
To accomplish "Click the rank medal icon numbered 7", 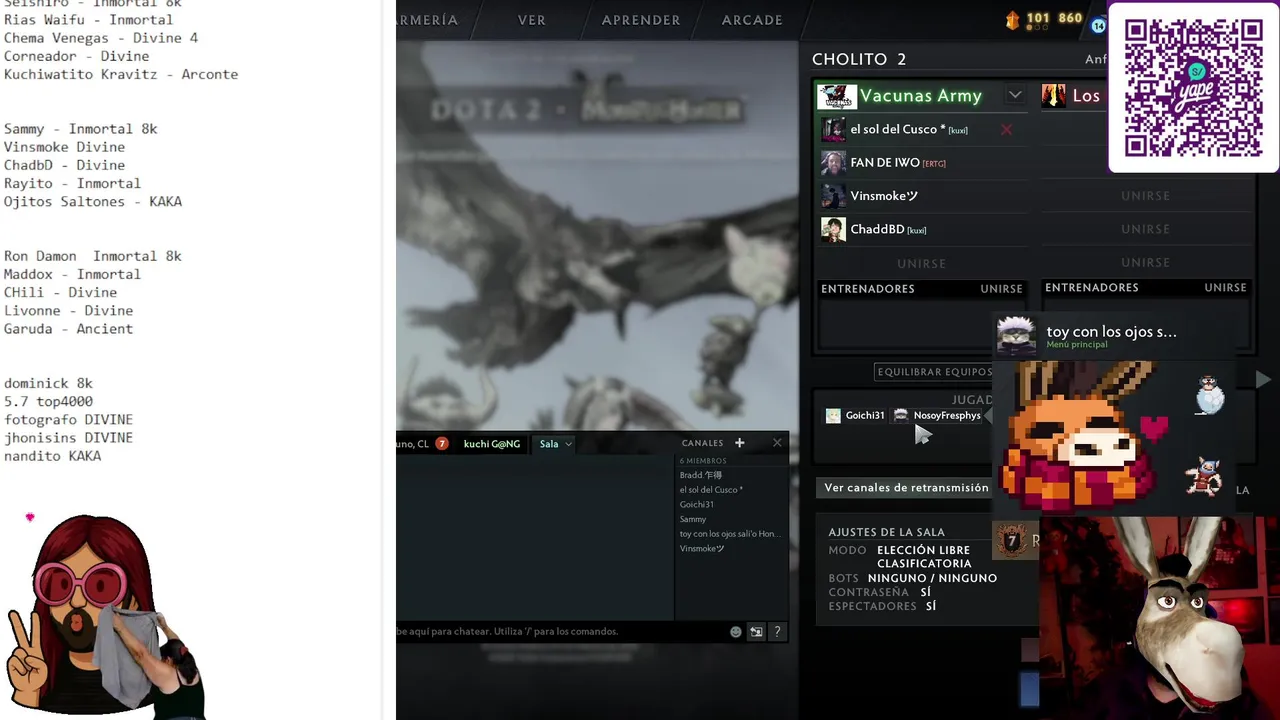I will [1012, 540].
